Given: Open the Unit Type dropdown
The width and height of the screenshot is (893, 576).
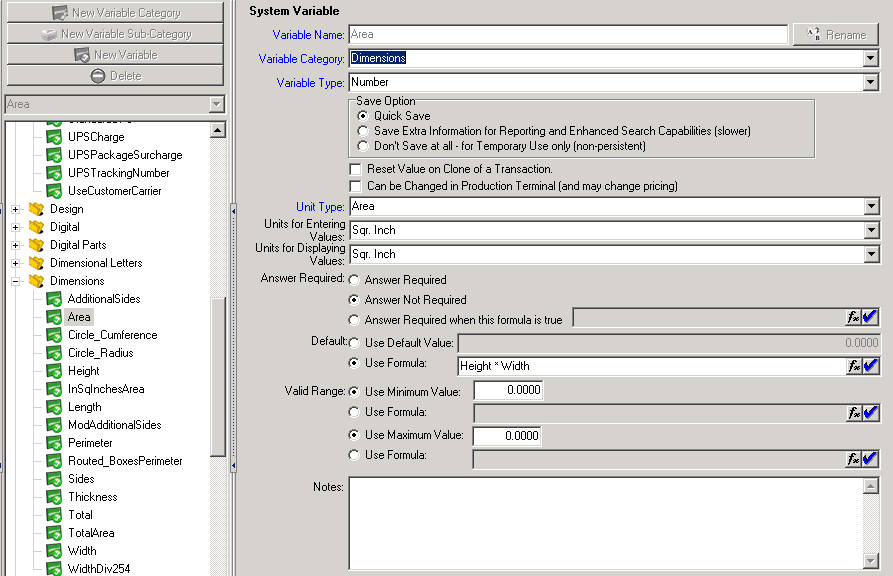Looking at the screenshot, I should click(871, 207).
